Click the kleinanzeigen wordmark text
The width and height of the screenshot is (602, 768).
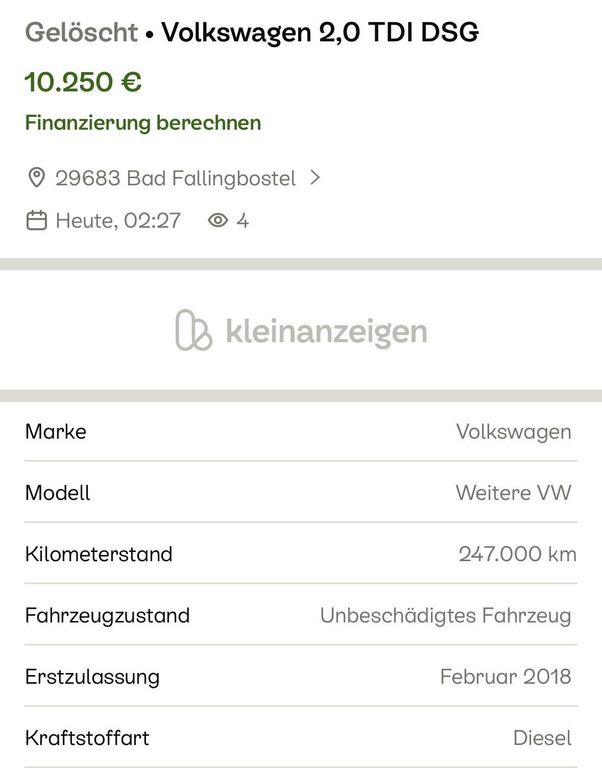[x=326, y=331]
